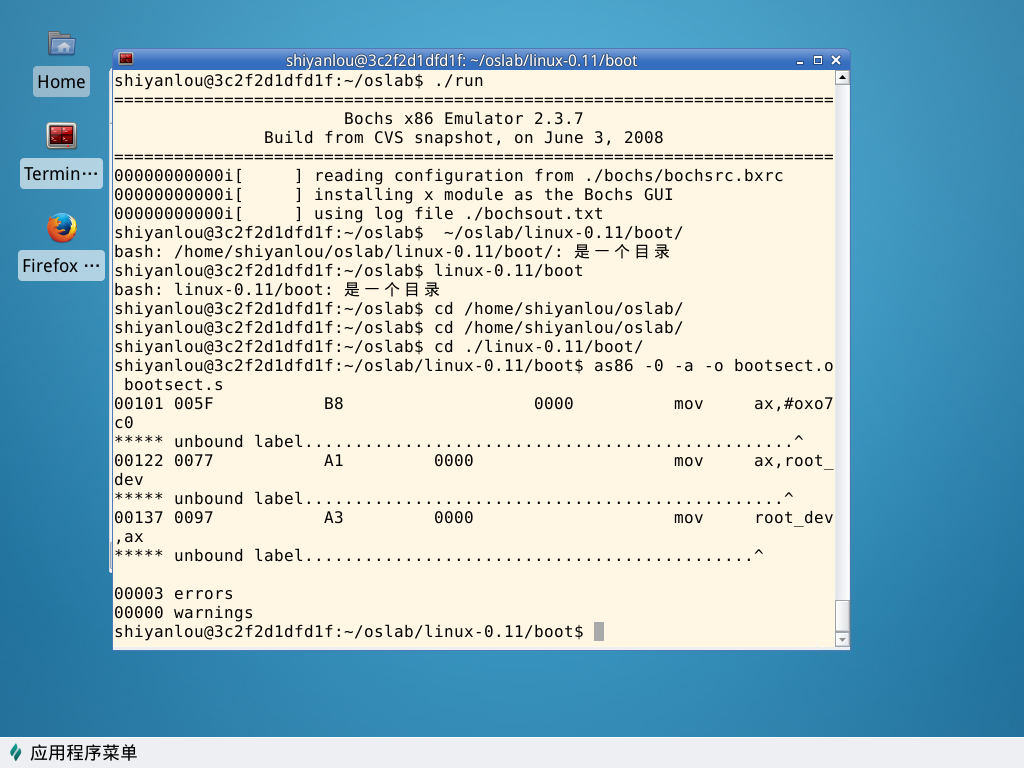Maximize the terminal window
This screenshot has width=1024, height=768.
pos(817,60)
